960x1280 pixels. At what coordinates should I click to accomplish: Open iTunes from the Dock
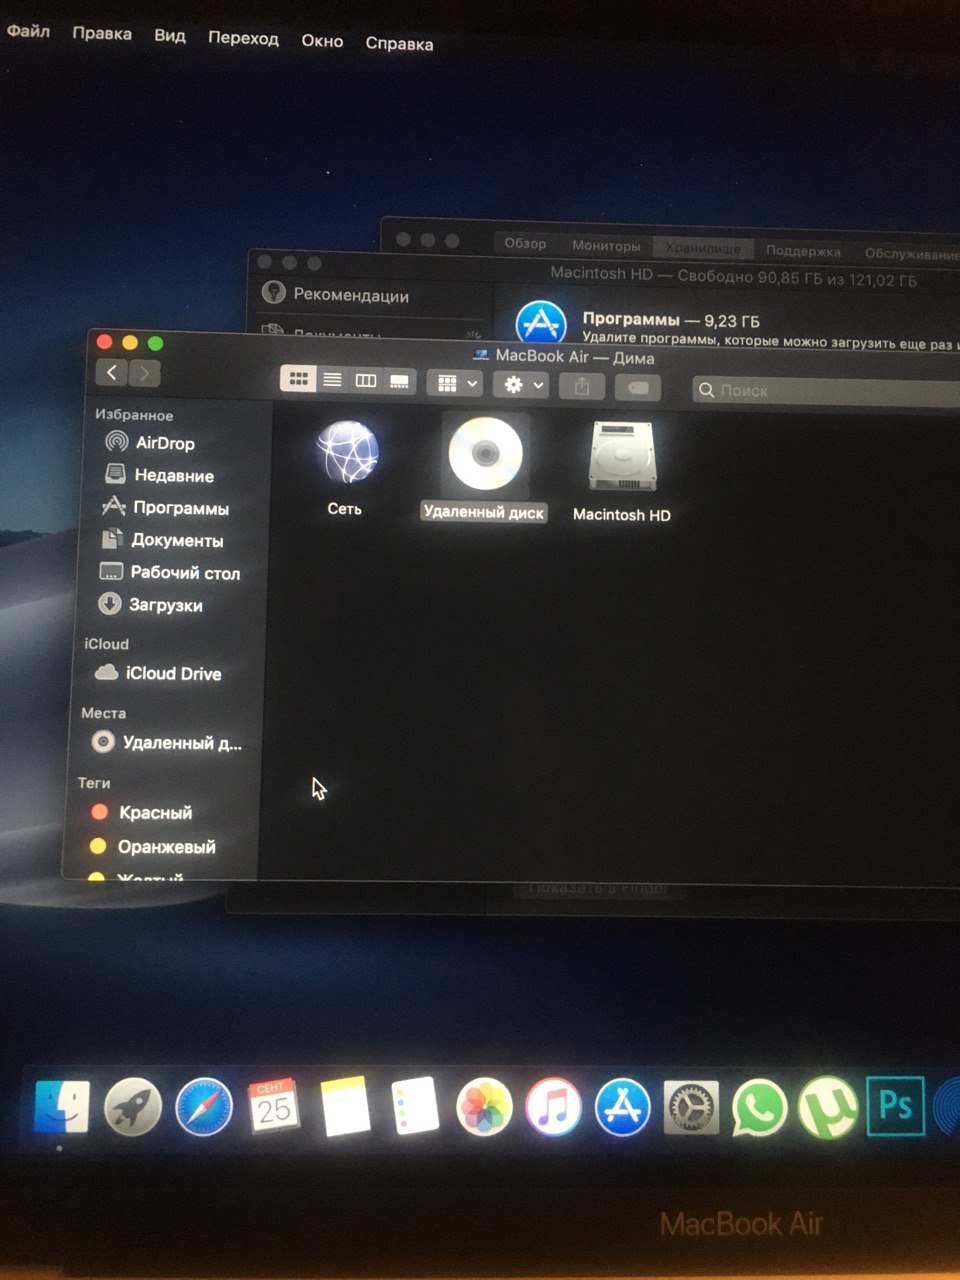(553, 1108)
